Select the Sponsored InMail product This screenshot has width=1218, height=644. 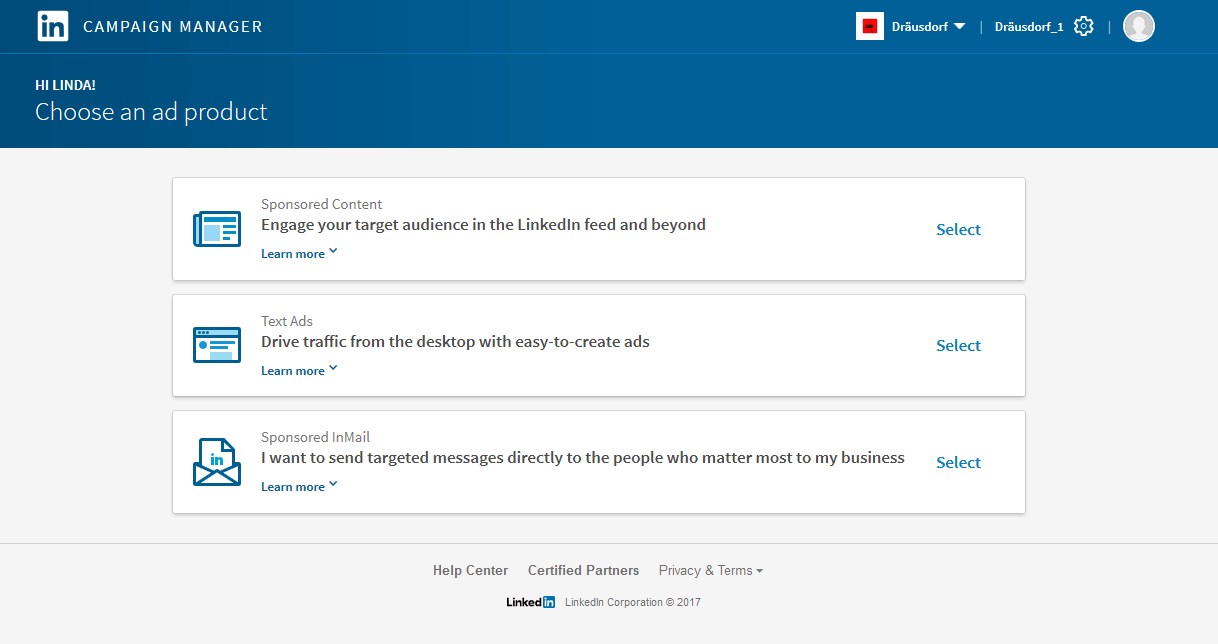(958, 463)
